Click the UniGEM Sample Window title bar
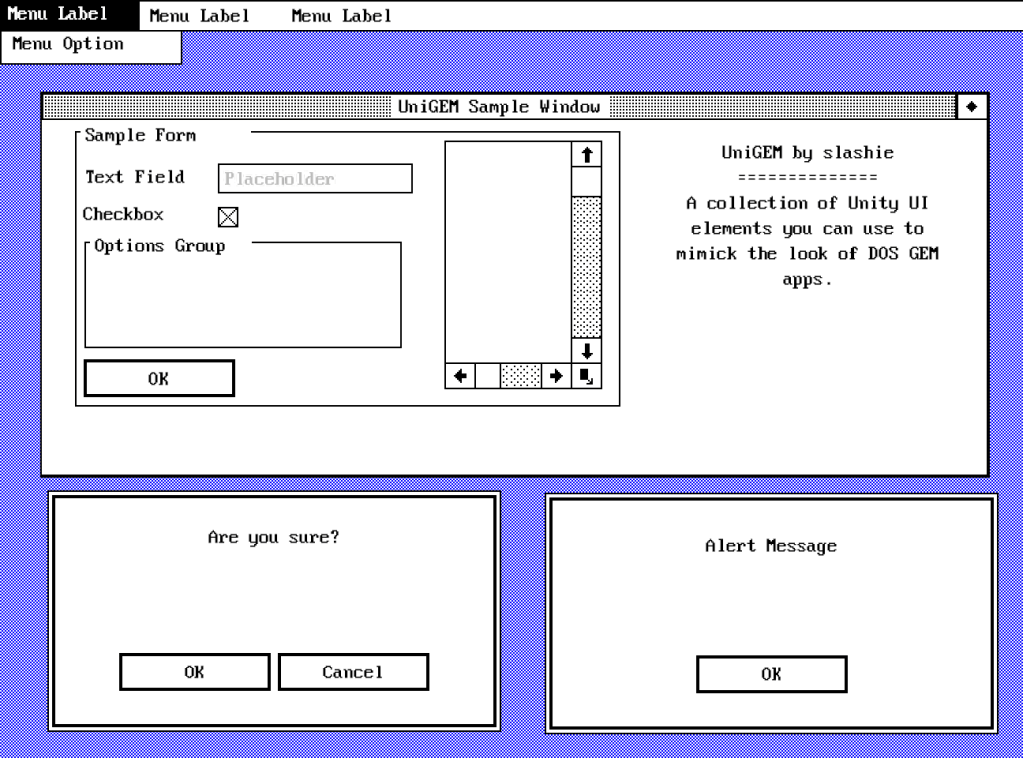This screenshot has width=1023, height=758. coord(499,107)
